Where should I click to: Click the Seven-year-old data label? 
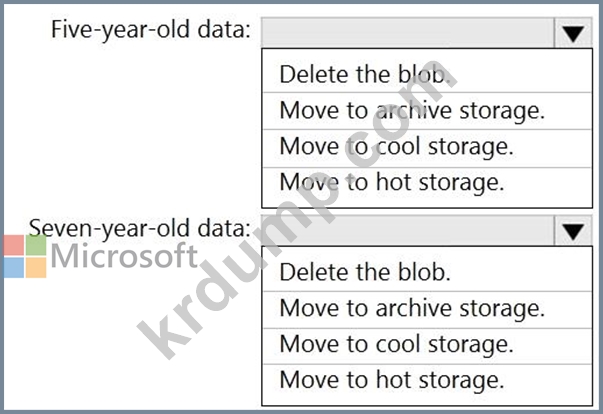coord(140,228)
